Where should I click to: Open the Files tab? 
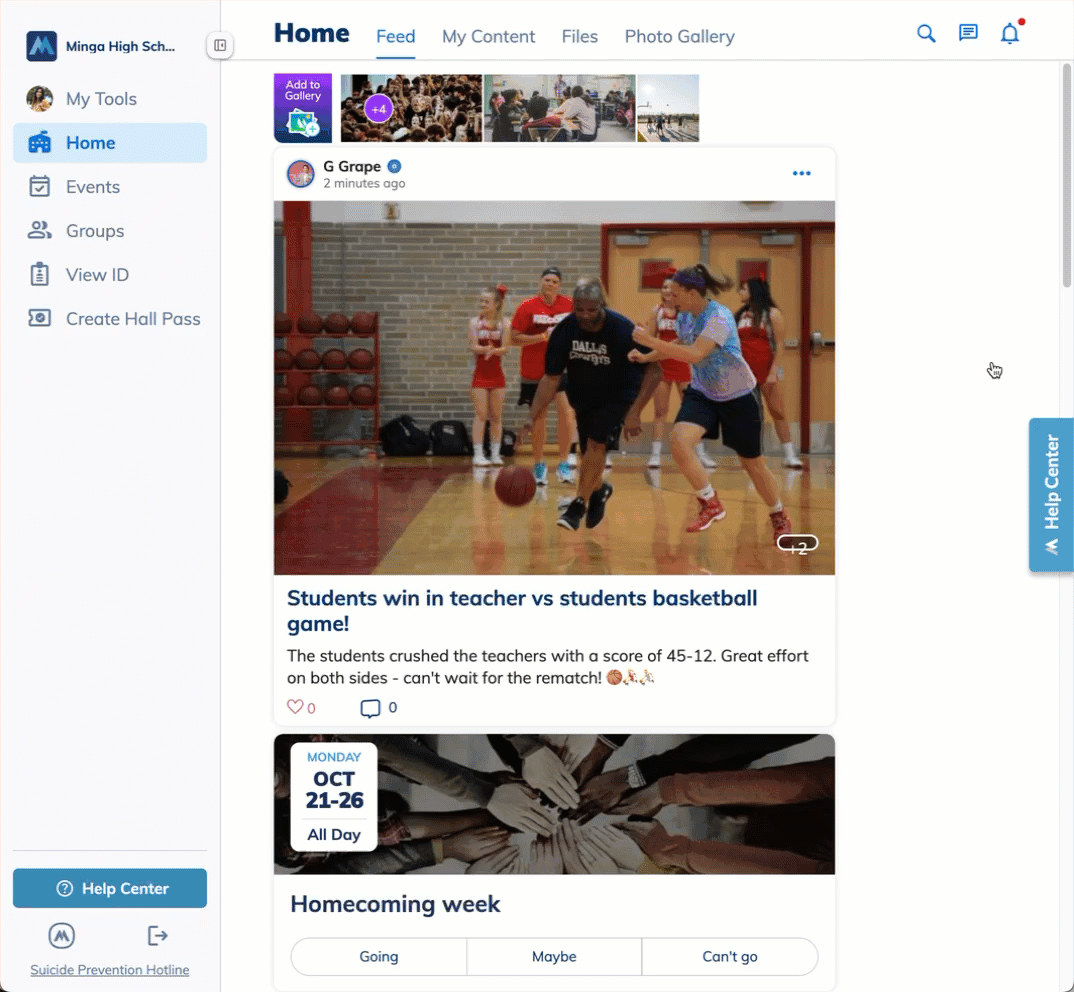coord(579,36)
